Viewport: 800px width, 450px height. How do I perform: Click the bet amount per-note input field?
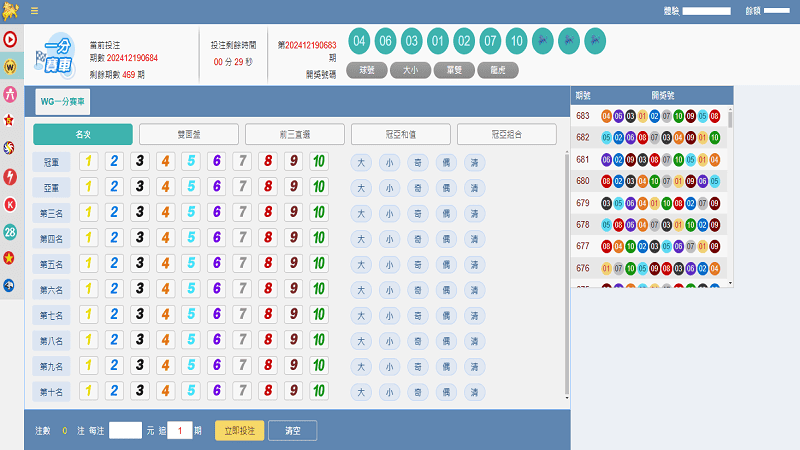125,430
